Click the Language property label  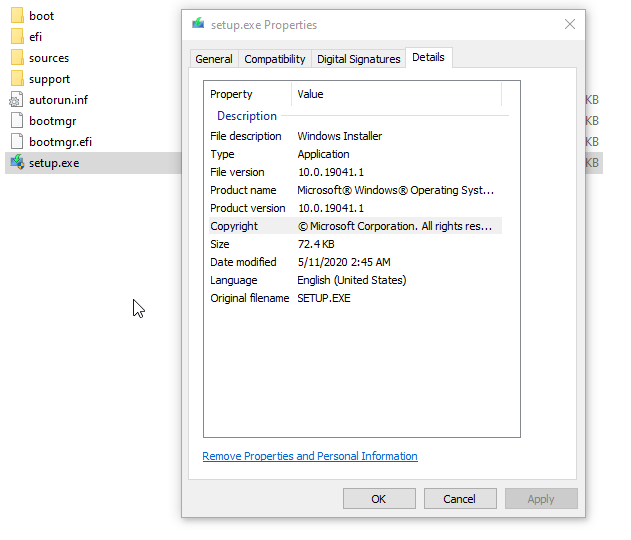click(x=233, y=280)
